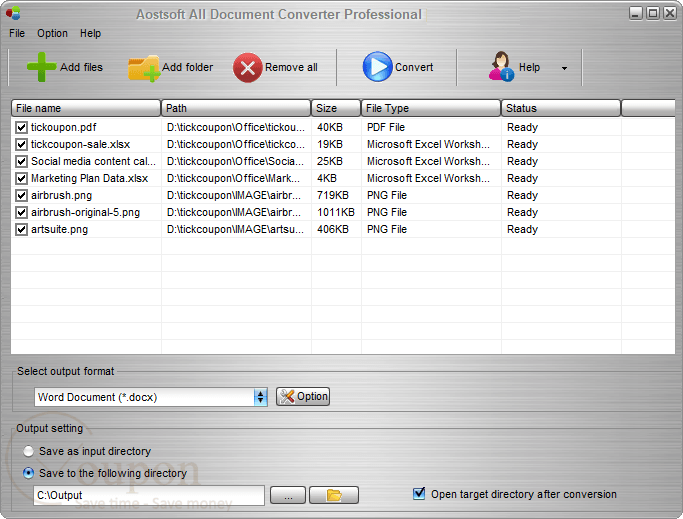This screenshot has width=683, height=519.
Task: Toggle Marketing Plan Data.xlsx checkbox
Action: pos(21,178)
